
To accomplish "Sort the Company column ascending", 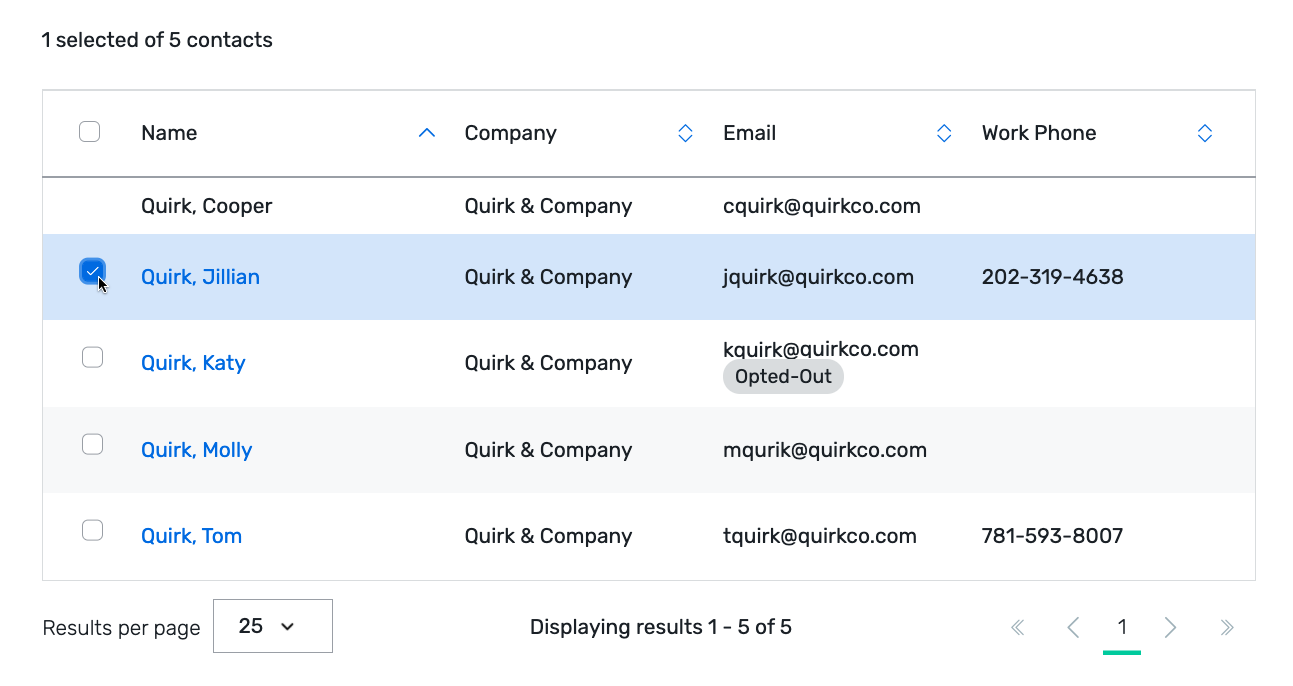I will (x=685, y=132).
